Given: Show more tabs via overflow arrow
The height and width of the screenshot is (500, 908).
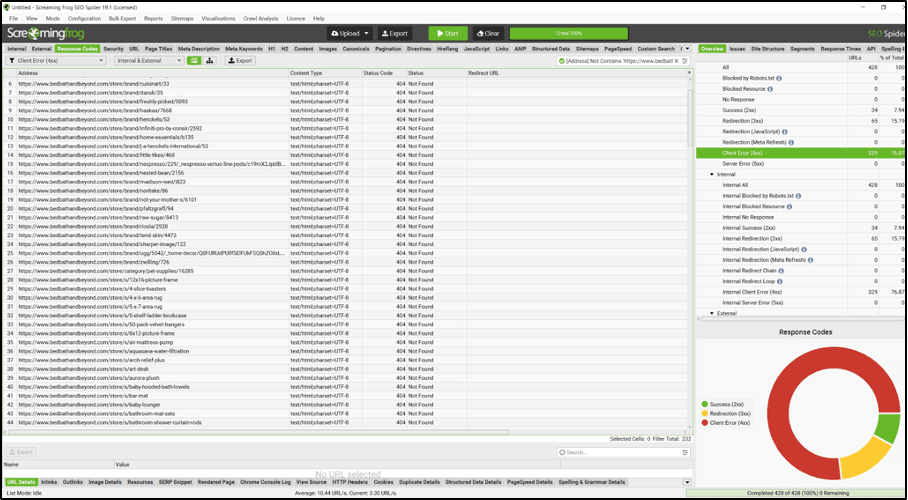Looking at the screenshot, I should coord(686,48).
